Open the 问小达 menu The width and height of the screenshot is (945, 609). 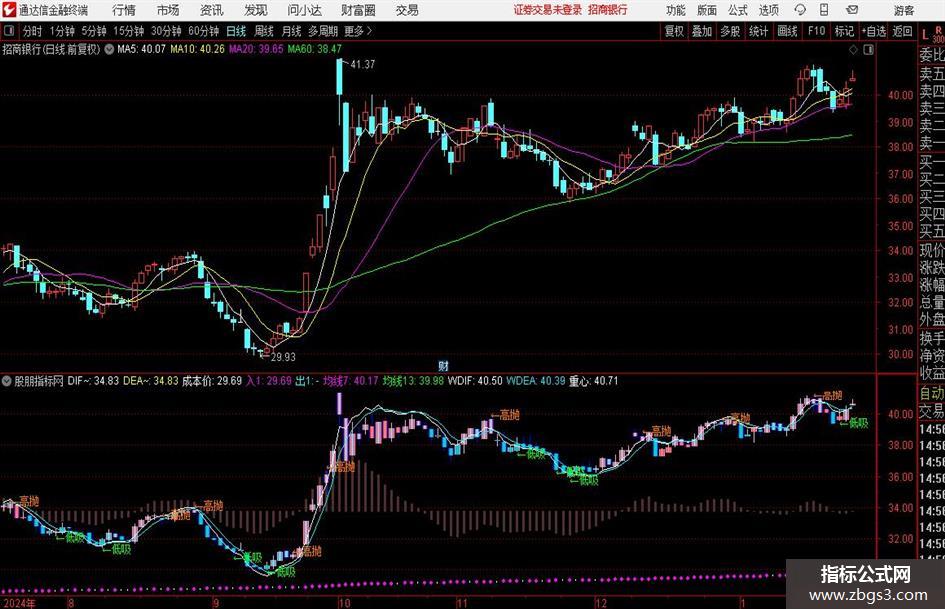[304, 10]
